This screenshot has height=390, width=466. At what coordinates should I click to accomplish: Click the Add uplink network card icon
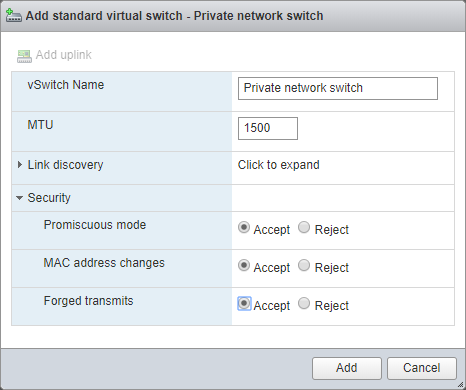click(24, 56)
